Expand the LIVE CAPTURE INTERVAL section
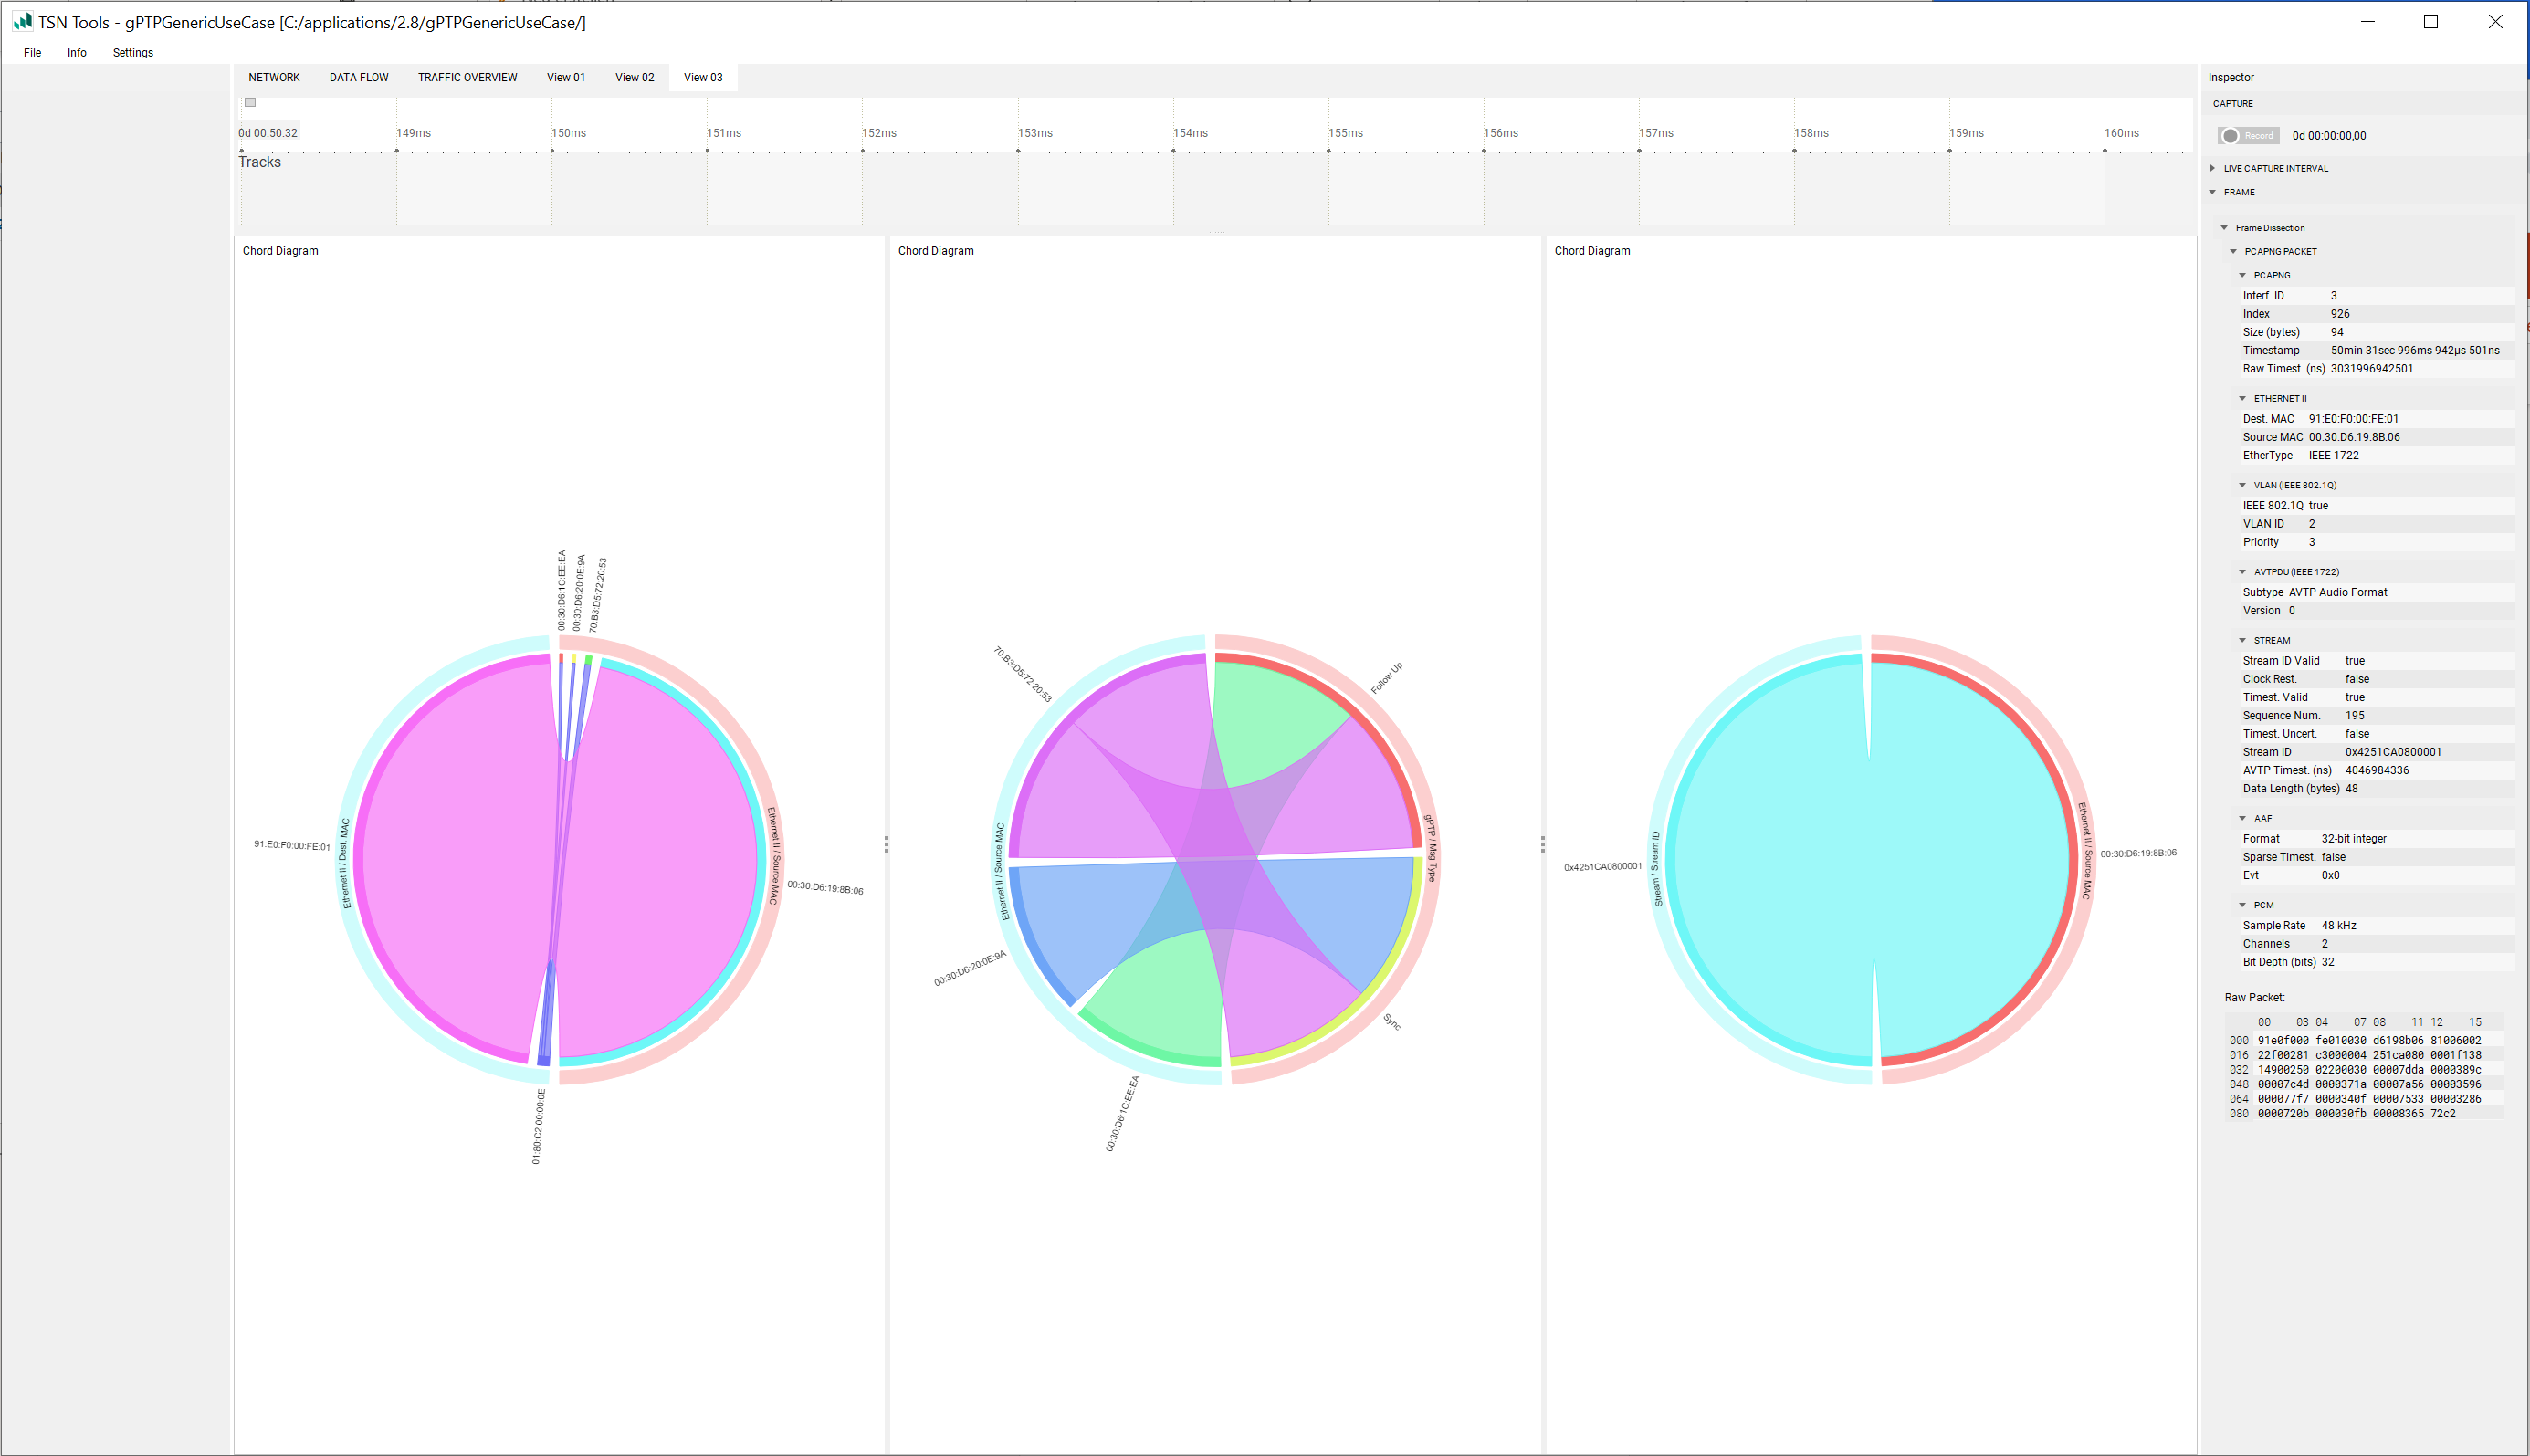The height and width of the screenshot is (1456, 2530). [x=2212, y=168]
